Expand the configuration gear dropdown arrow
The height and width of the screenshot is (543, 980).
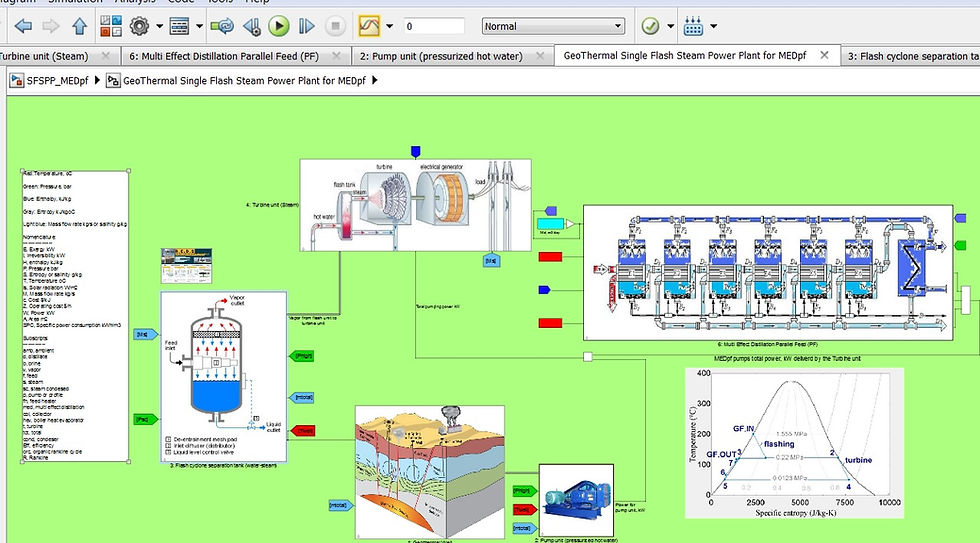click(x=159, y=26)
